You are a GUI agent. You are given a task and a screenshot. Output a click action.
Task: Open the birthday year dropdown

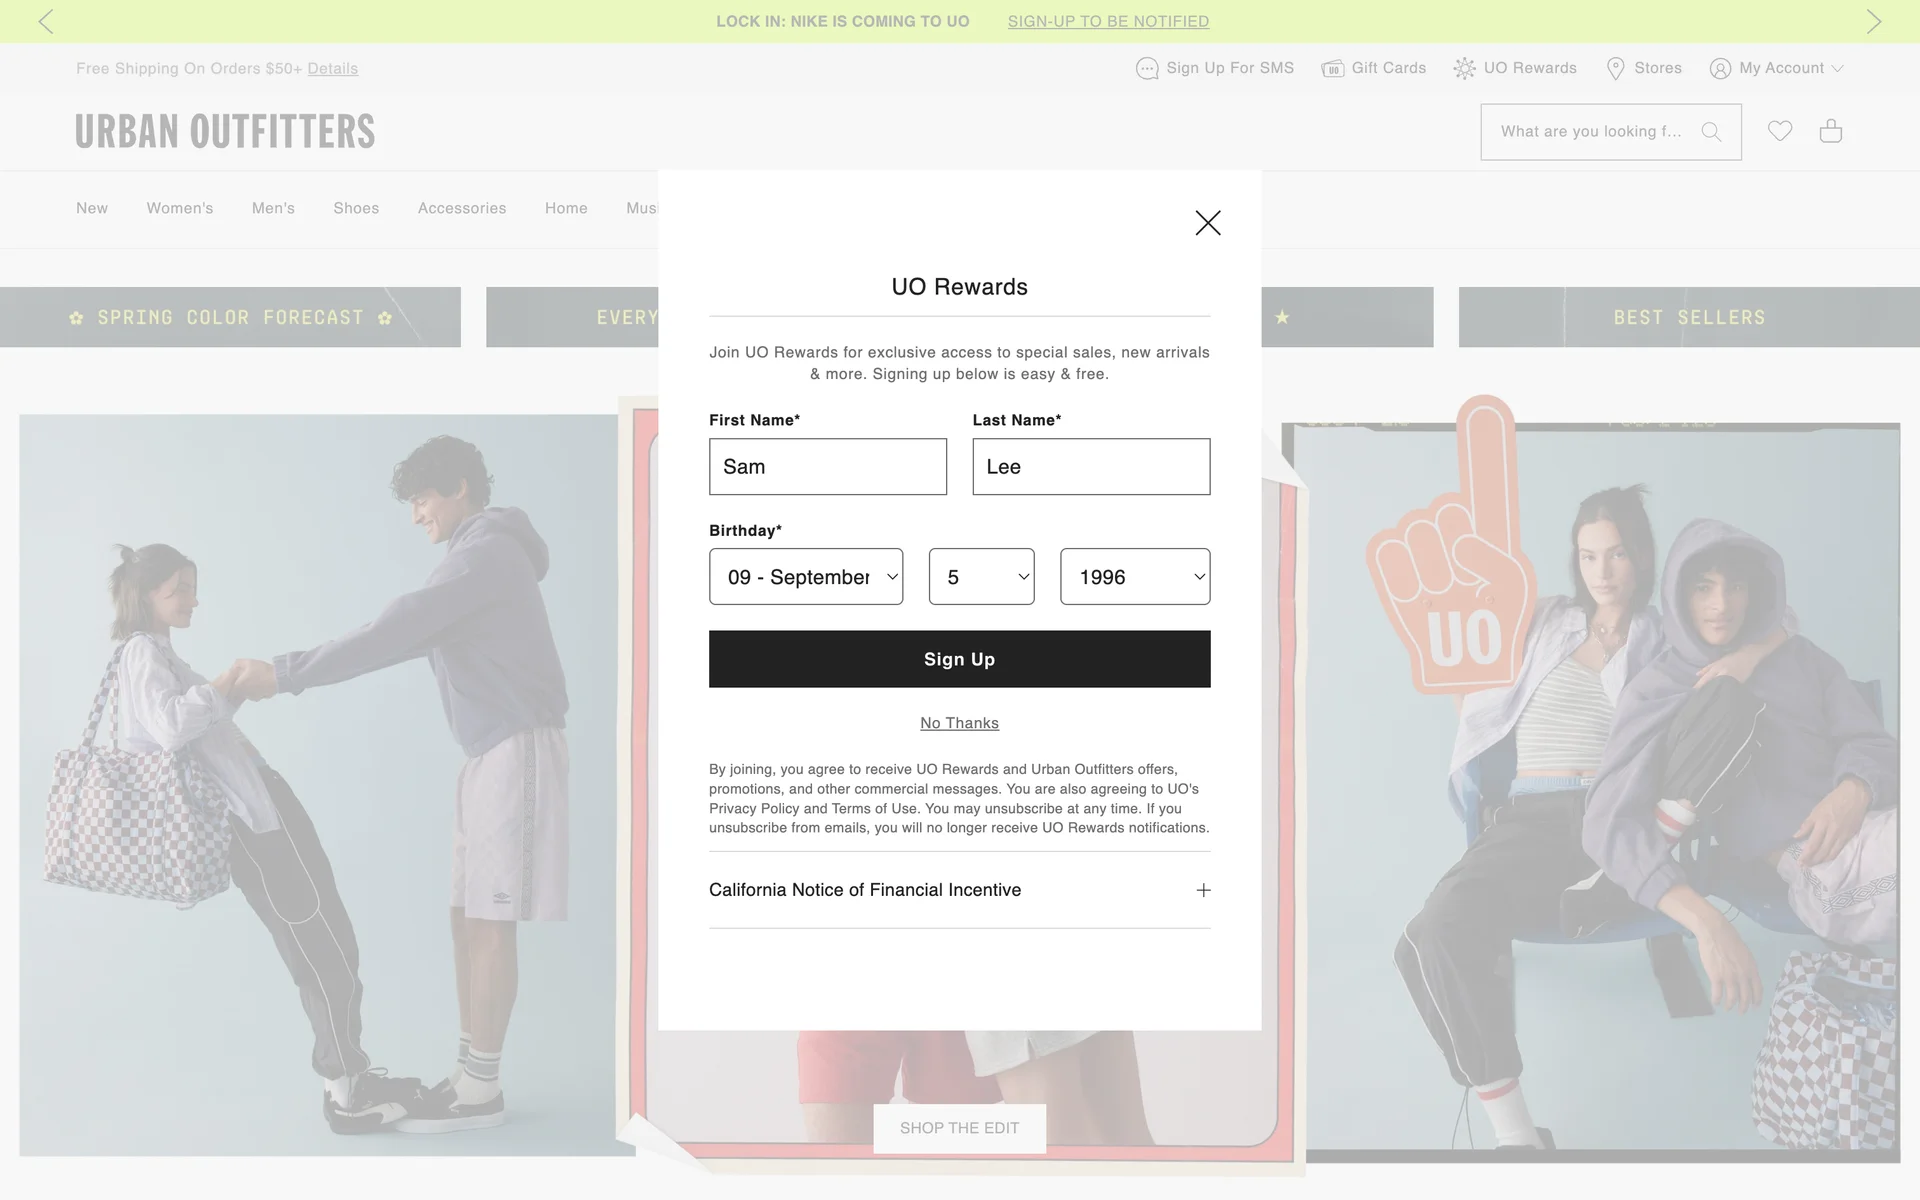[1135, 577]
